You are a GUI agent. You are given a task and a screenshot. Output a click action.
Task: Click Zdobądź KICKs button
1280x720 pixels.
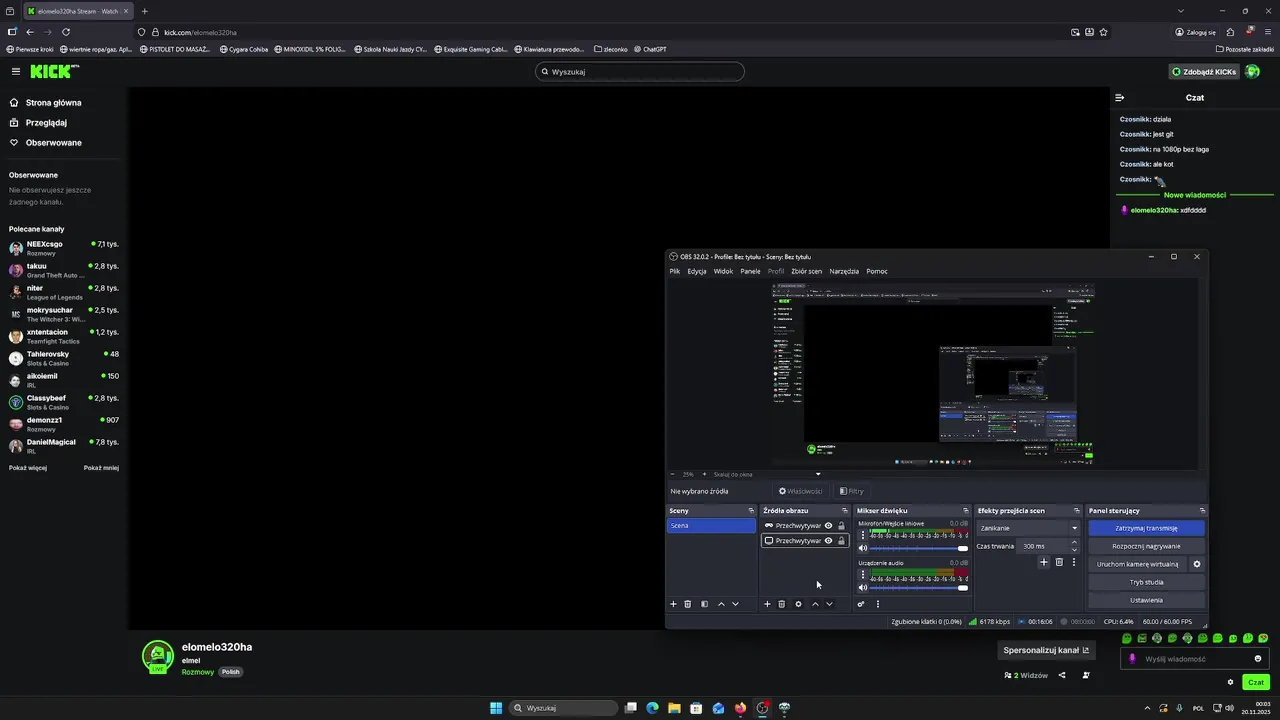1204,71
